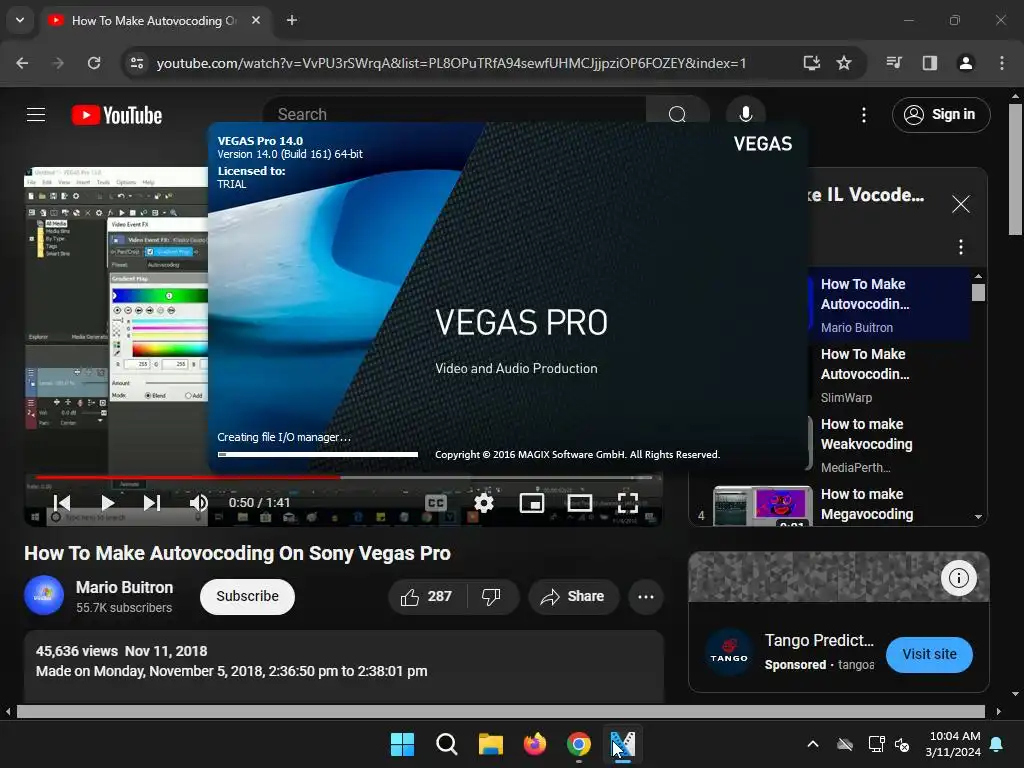Viewport: 1024px width, 768px height.
Task: Open the Windows Start menu
Action: point(402,744)
